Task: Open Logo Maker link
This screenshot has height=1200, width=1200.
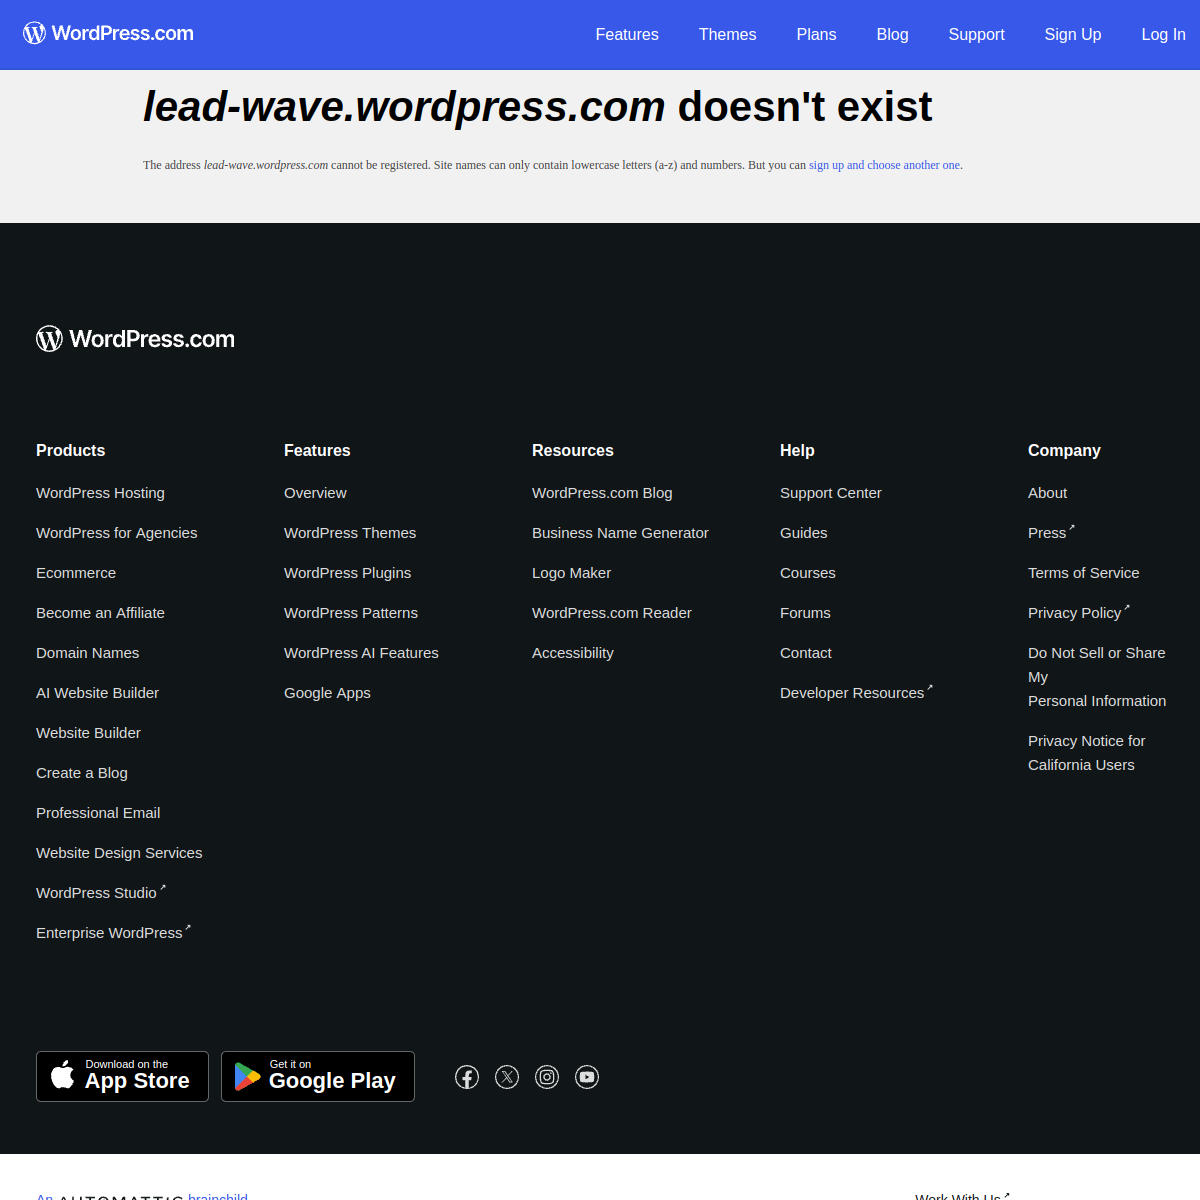Action: point(571,573)
